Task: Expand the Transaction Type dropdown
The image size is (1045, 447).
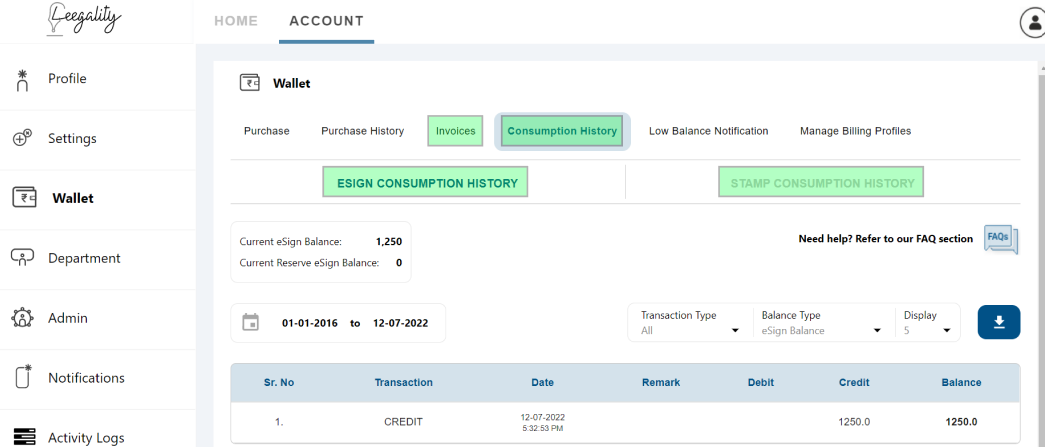Action: 690,323
